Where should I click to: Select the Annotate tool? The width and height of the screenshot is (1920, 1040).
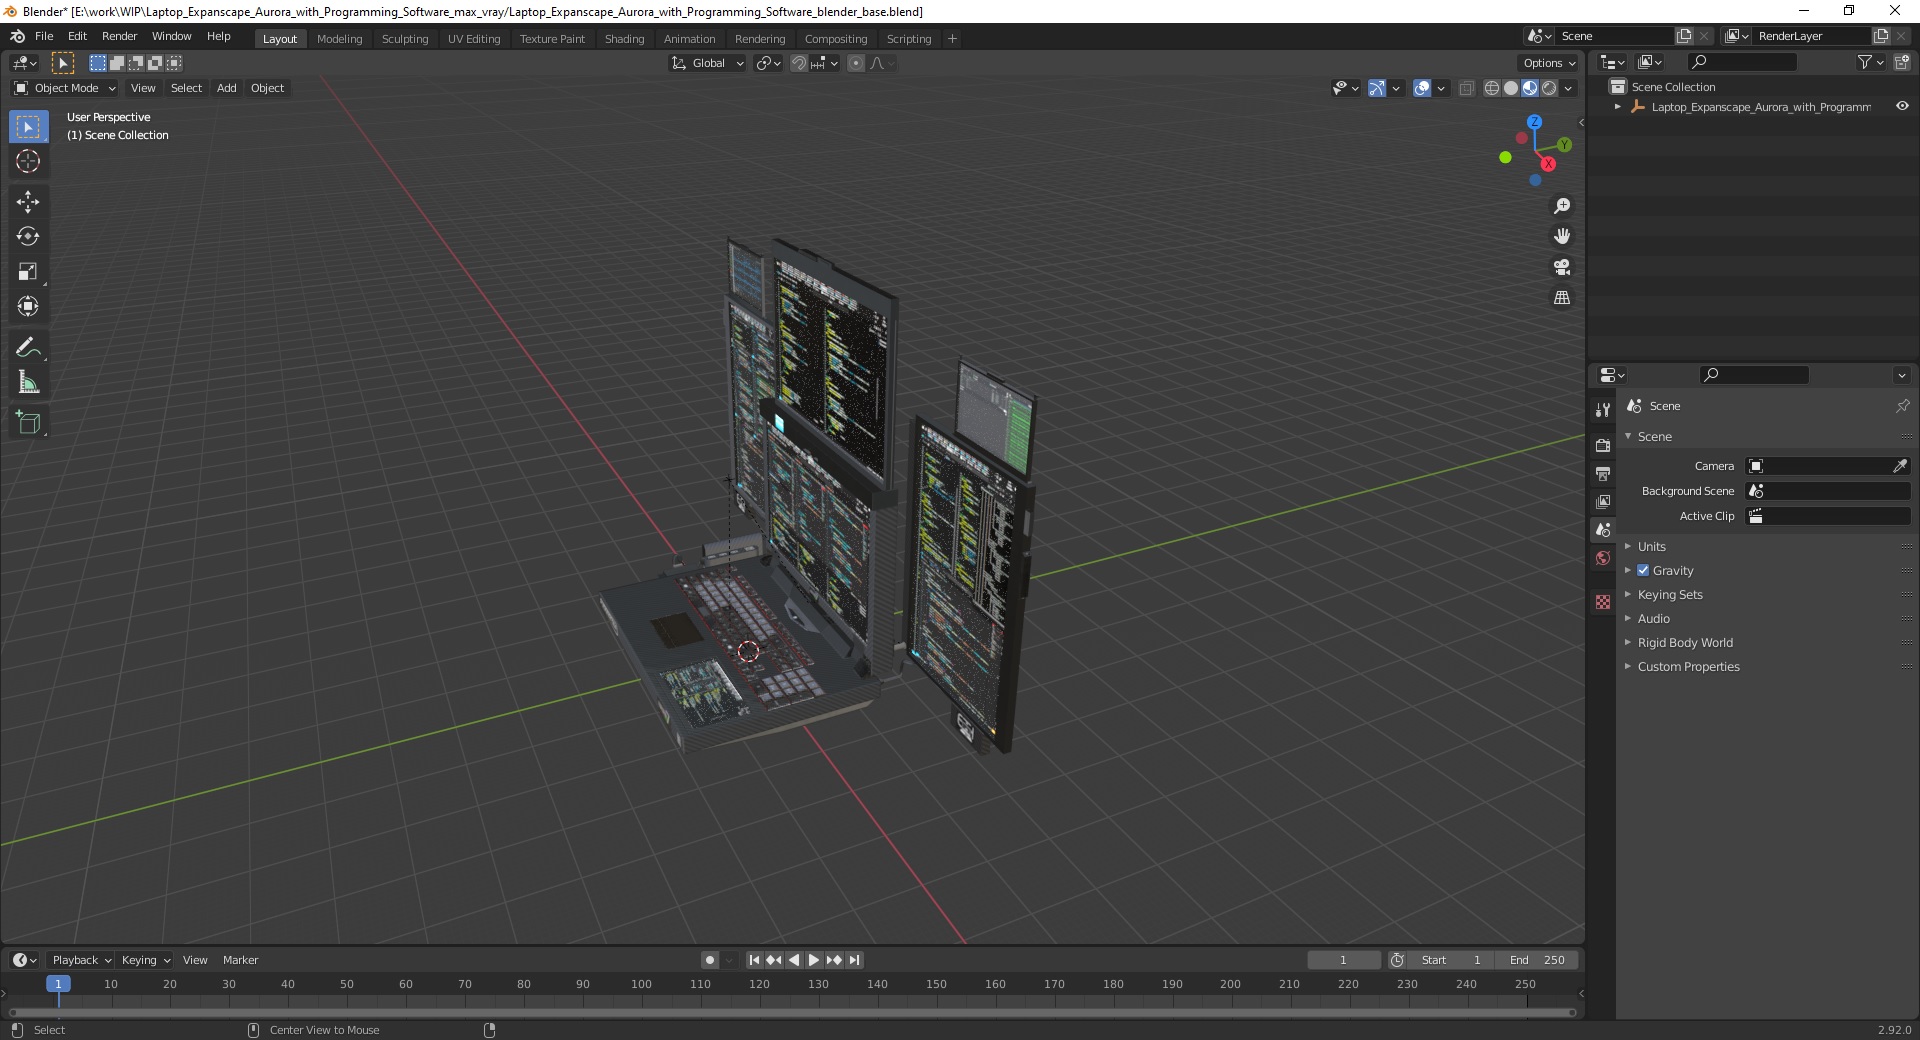(28, 348)
